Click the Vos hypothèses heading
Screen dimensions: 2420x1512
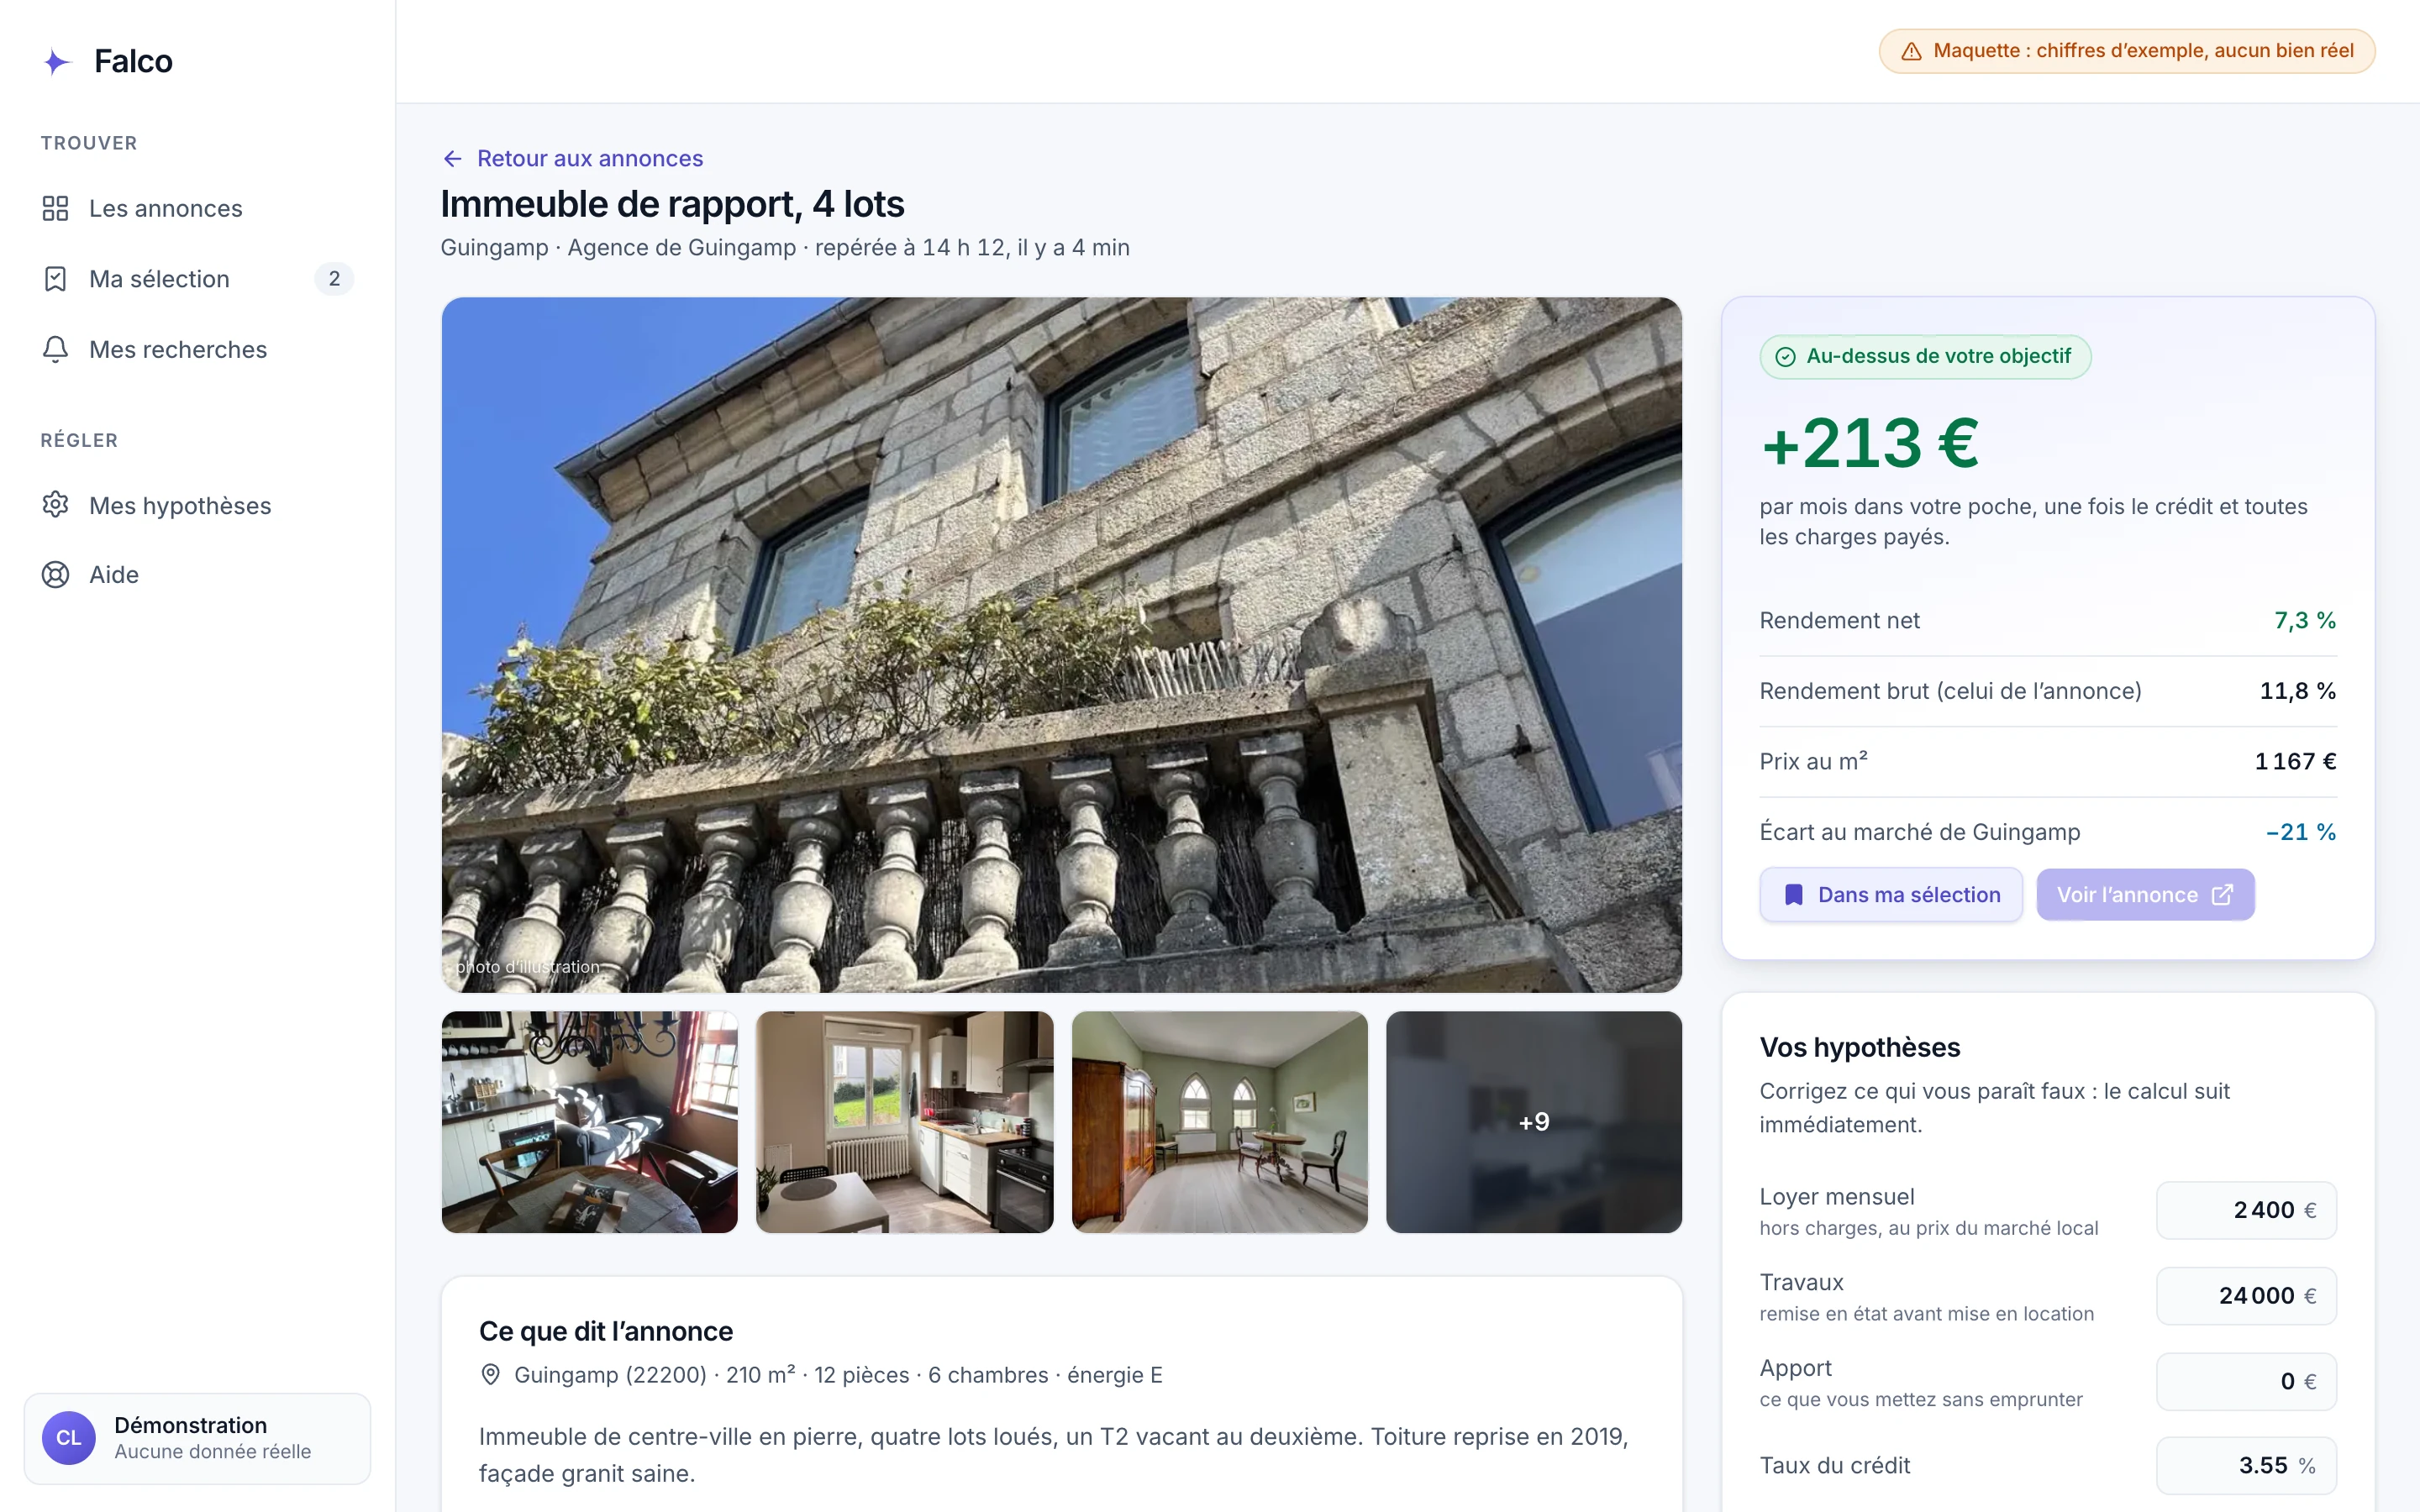(x=1859, y=1048)
